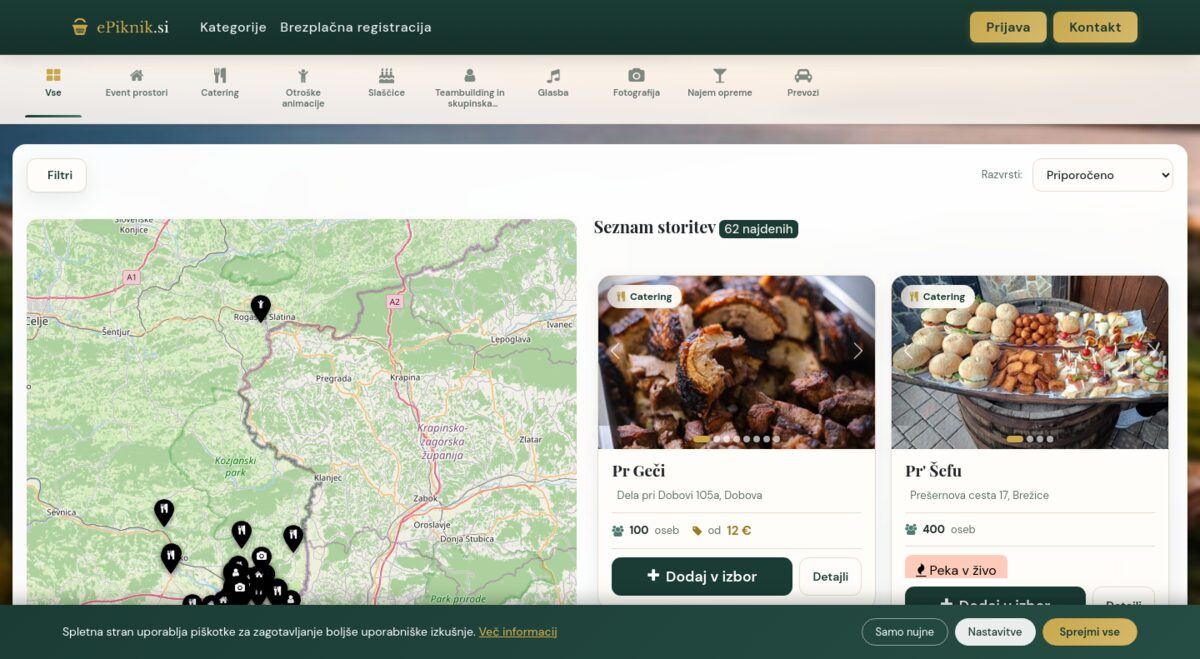Select the Otroške animacije child icon
The image size is (1200, 659).
pos(303,75)
